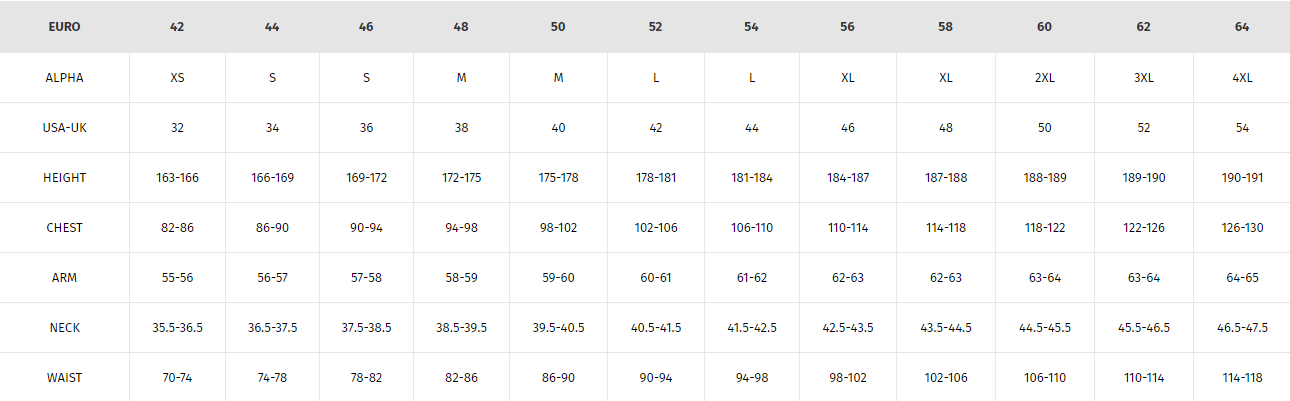Click the EURO header cell
The width and height of the screenshot is (1290, 401).
pyautogui.click(x=64, y=27)
